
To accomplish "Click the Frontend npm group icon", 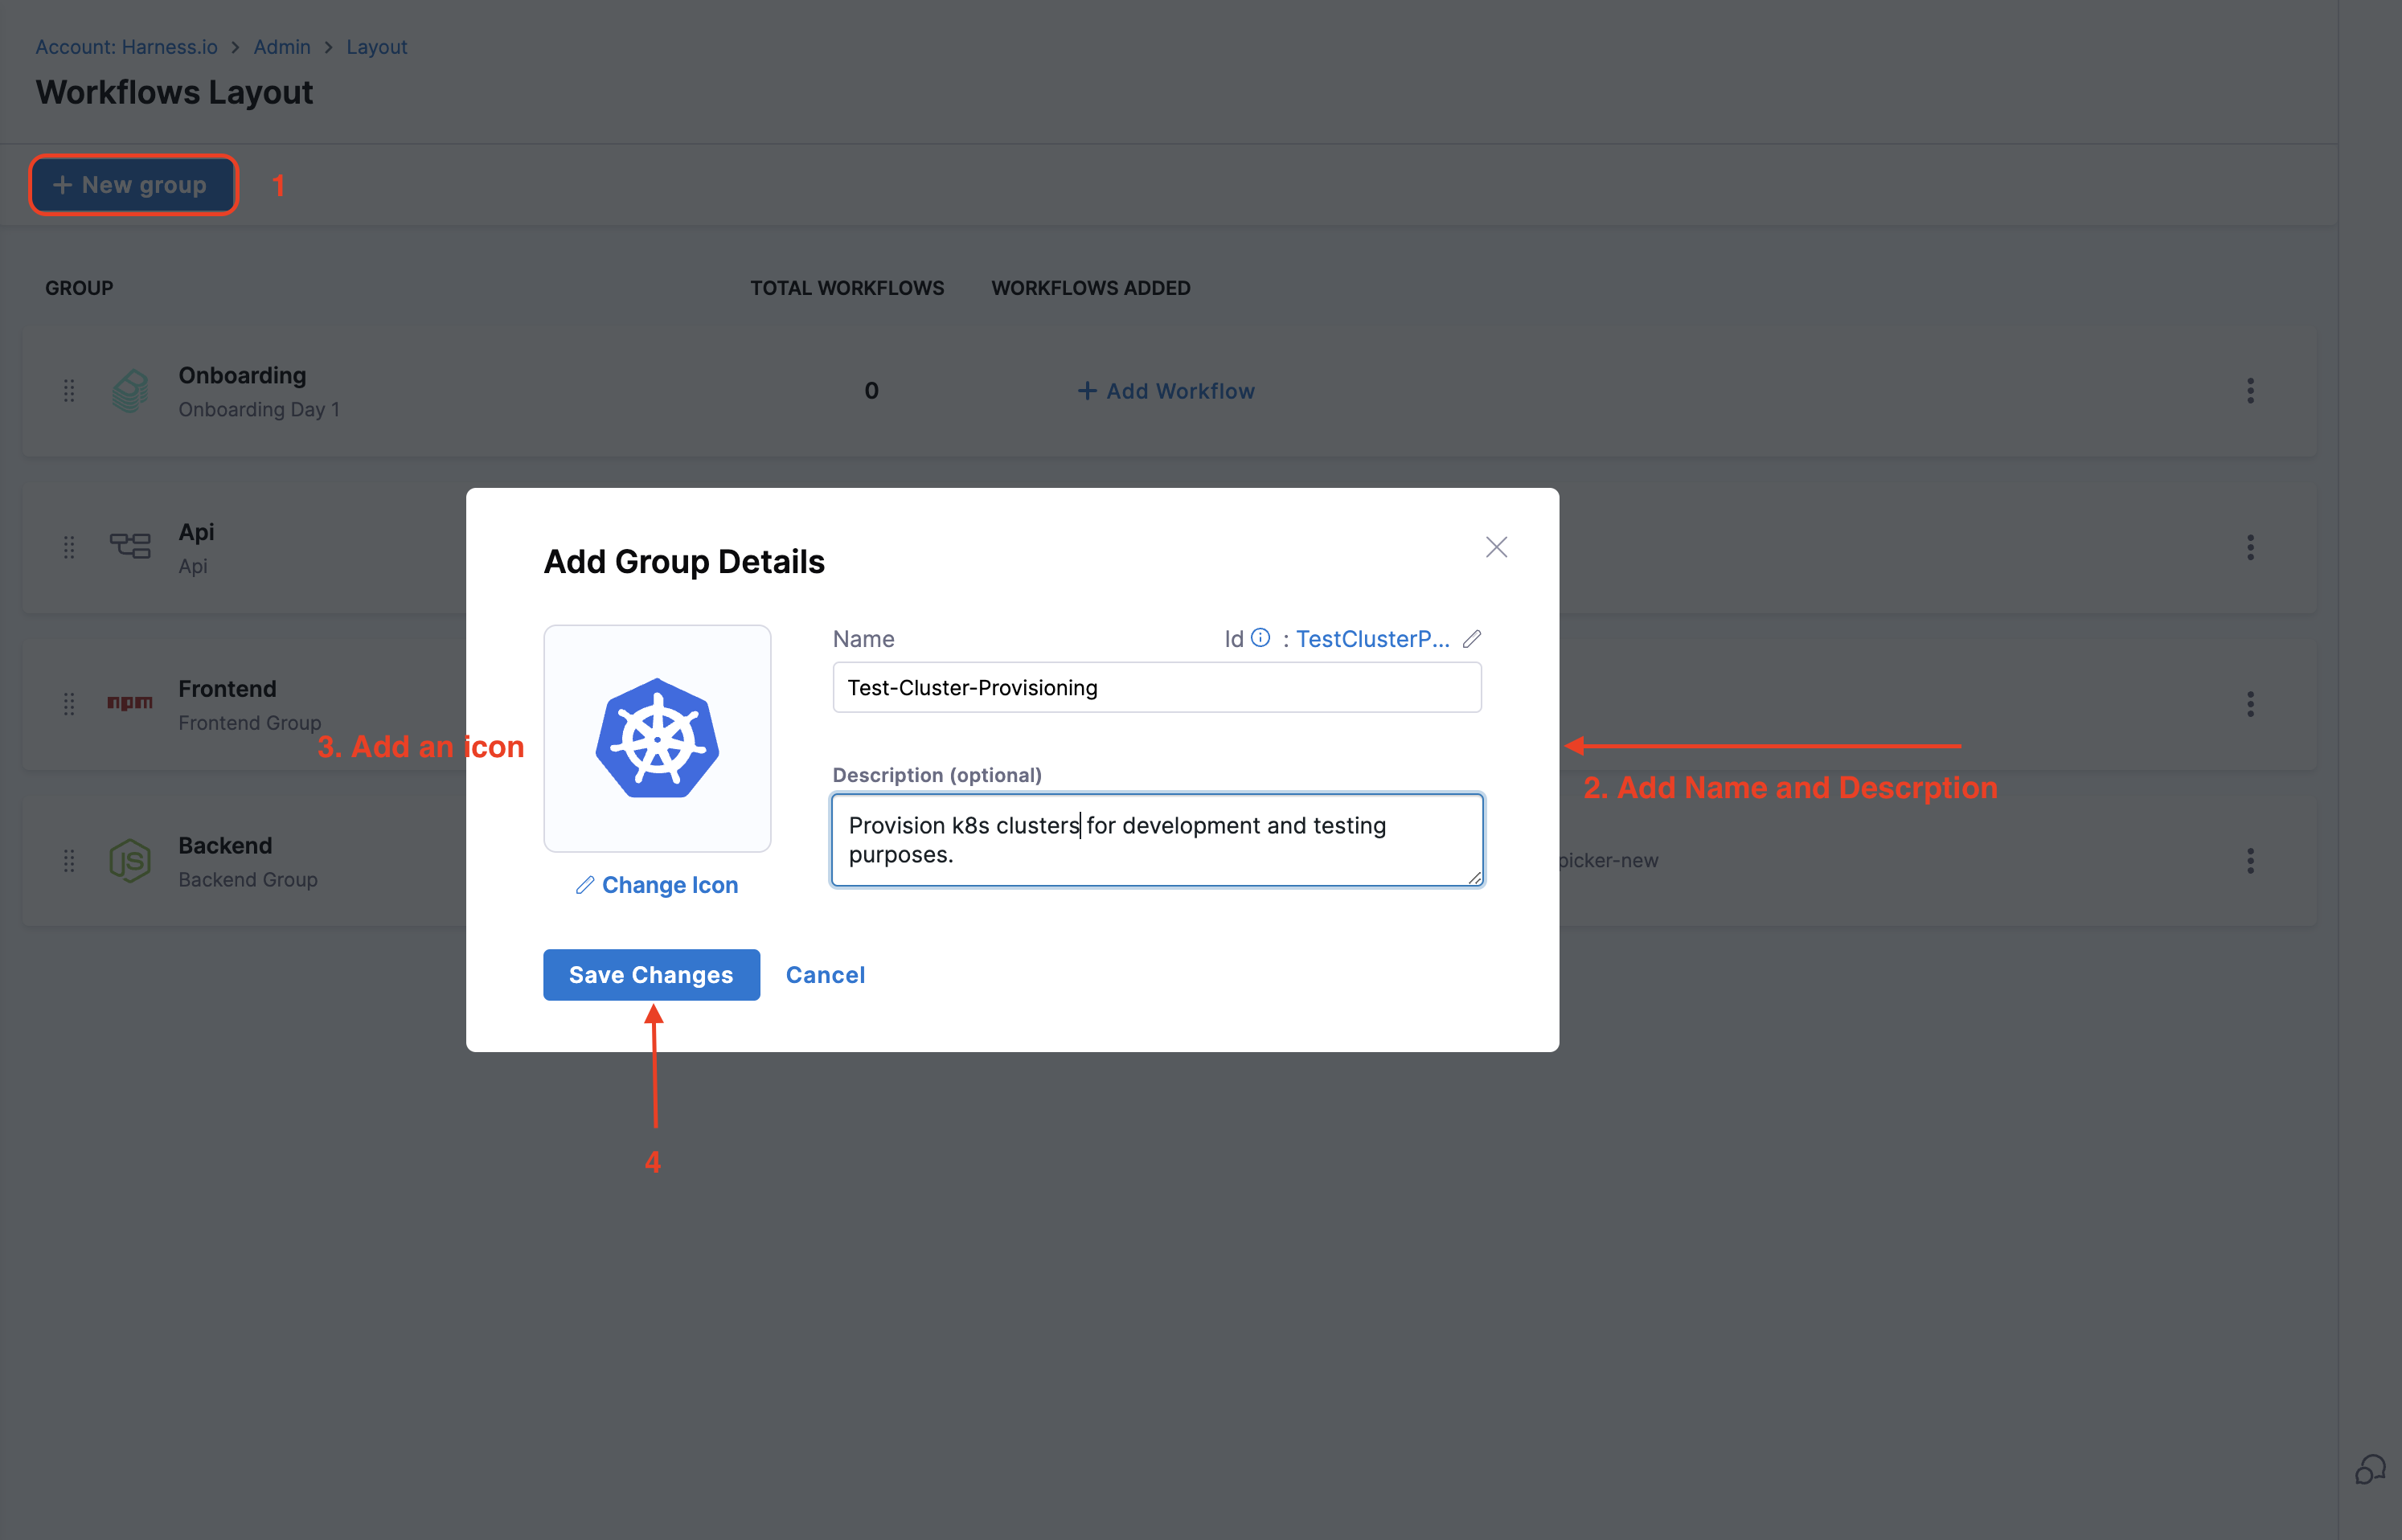I will pyautogui.click(x=130, y=703).
